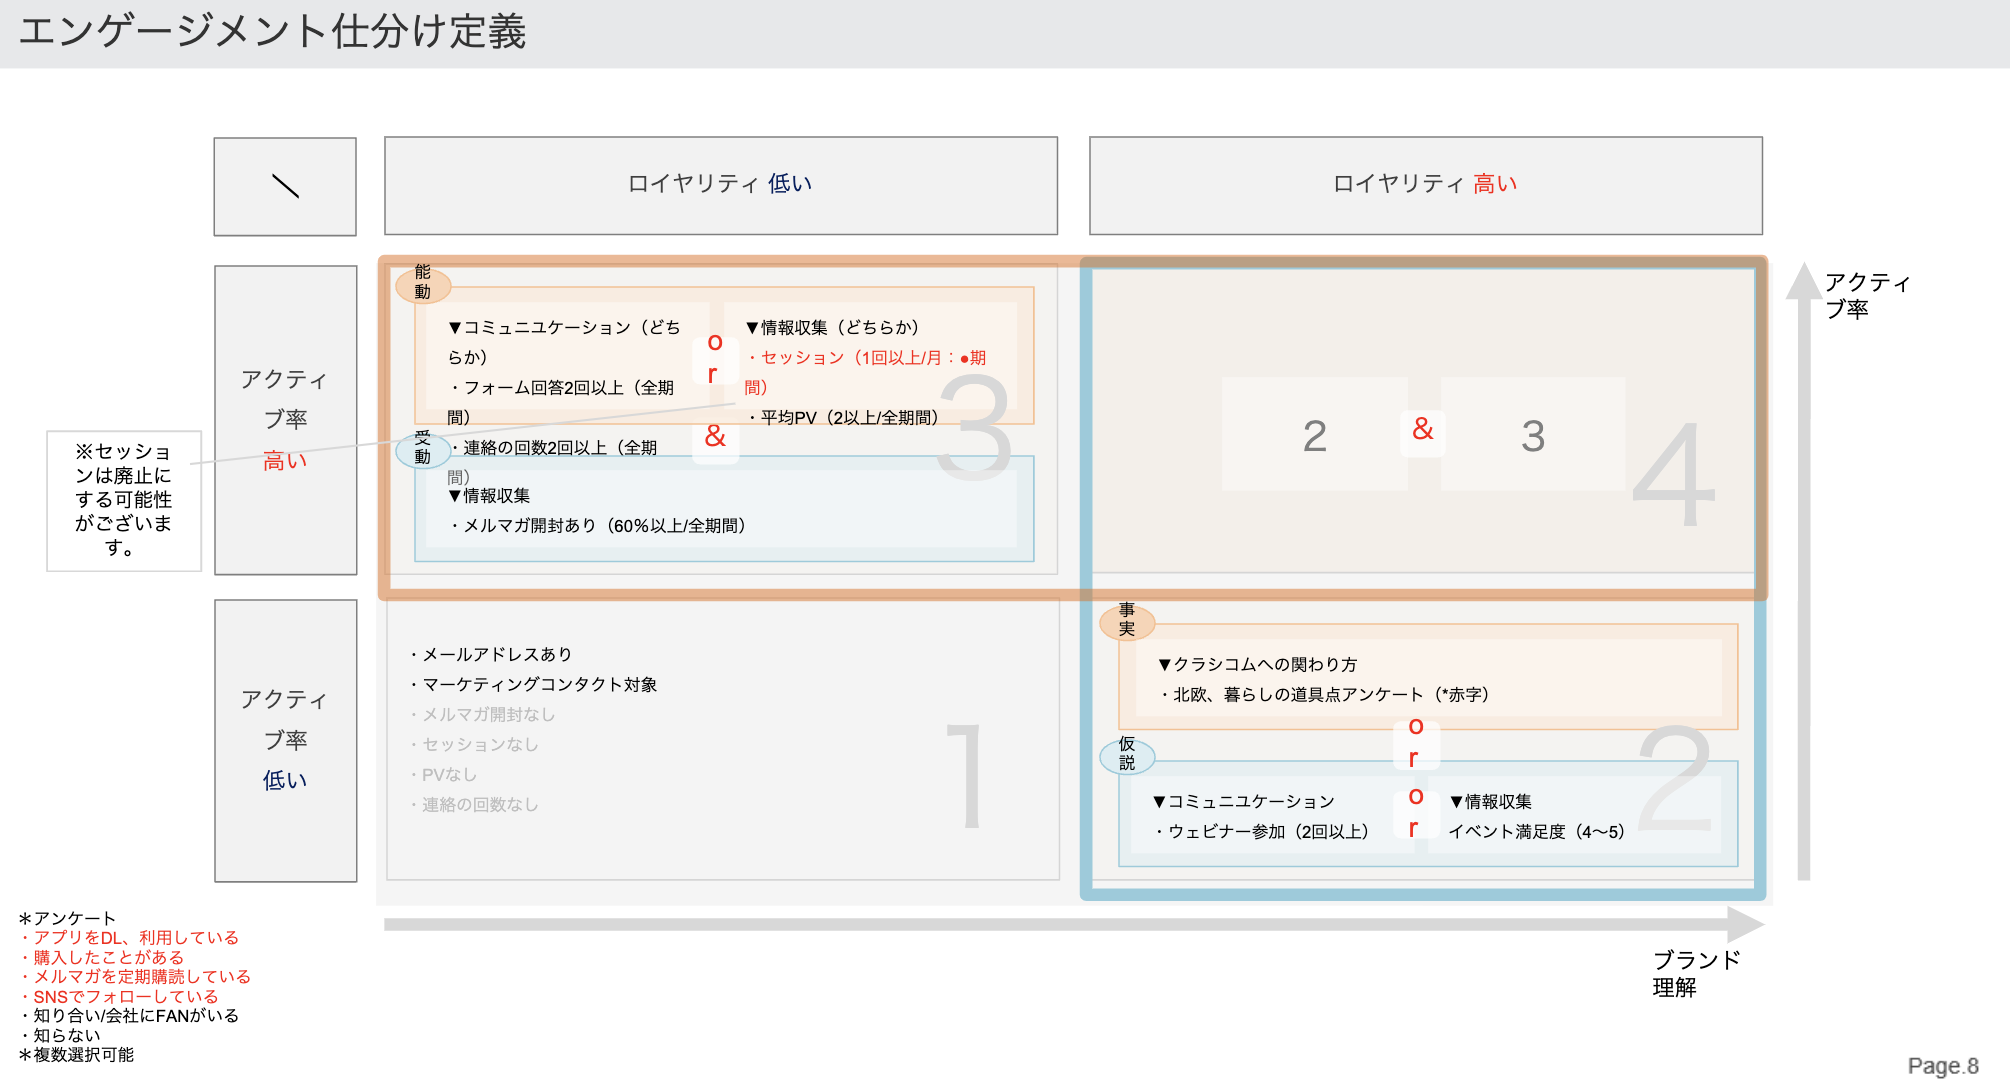2010x1086 pixels.
Task: Select the 平均PV（2以上/全期間） line
Action: (x=842, y=418)
